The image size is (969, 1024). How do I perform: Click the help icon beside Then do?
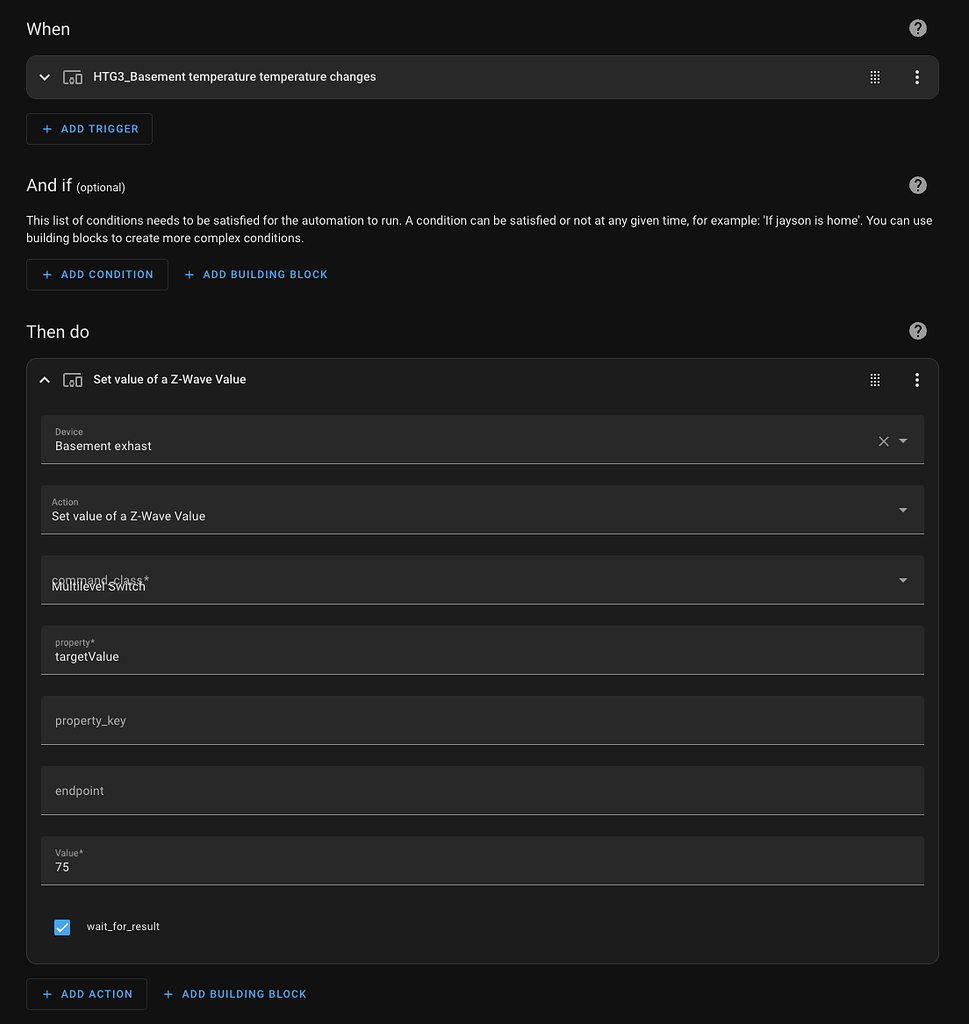pos(918,331)
